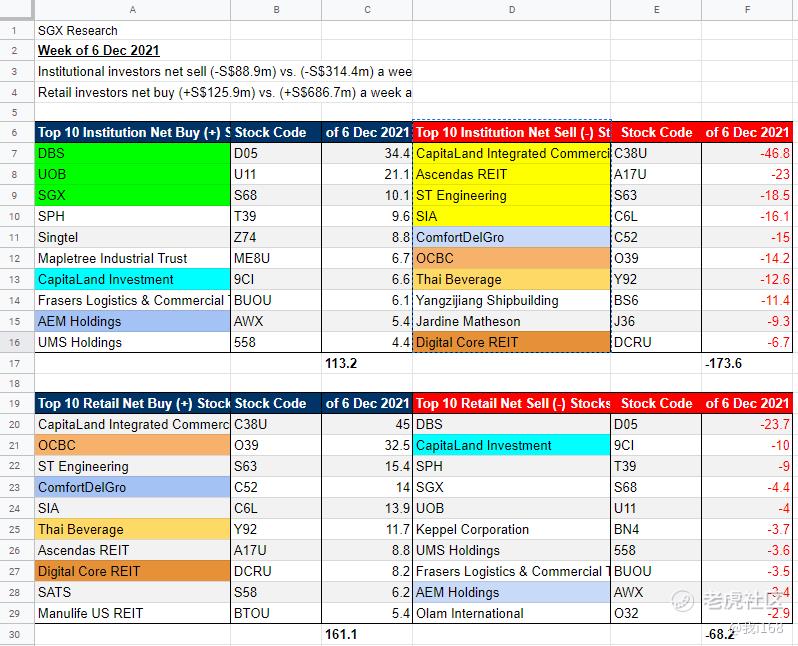798x646 pixels.
Task: Click Mapletree Industrial Trust cell
Action: (132, 258)
